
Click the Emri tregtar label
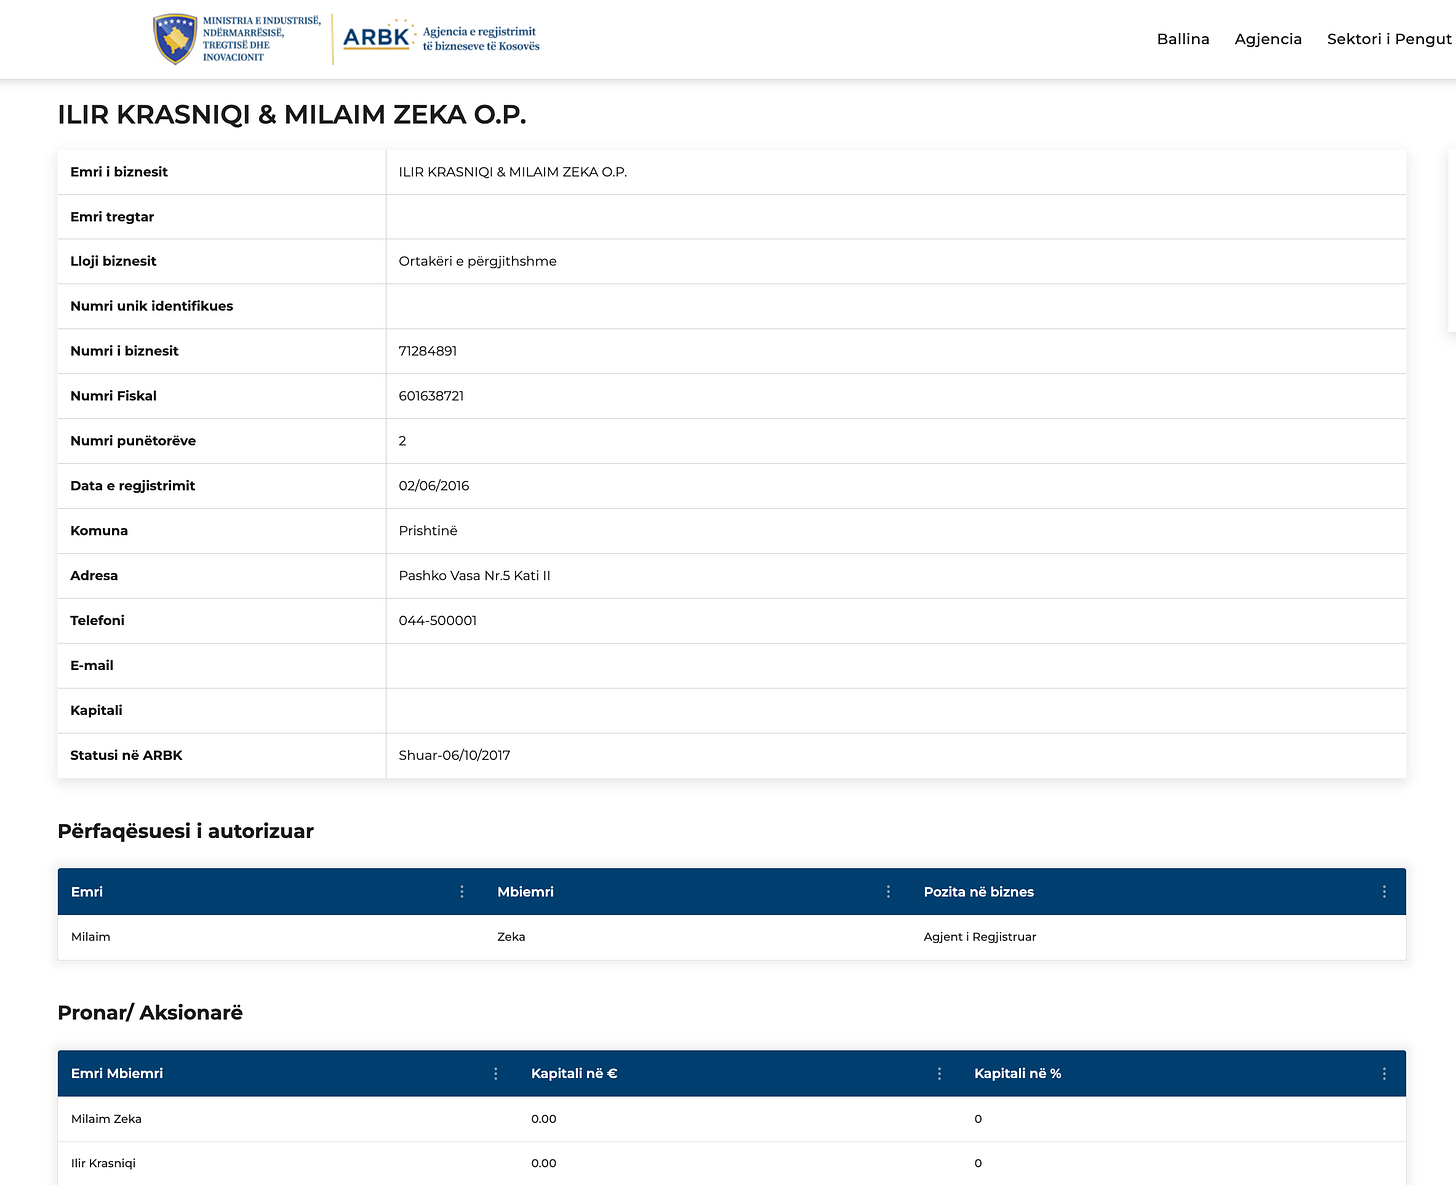point(112,217)
